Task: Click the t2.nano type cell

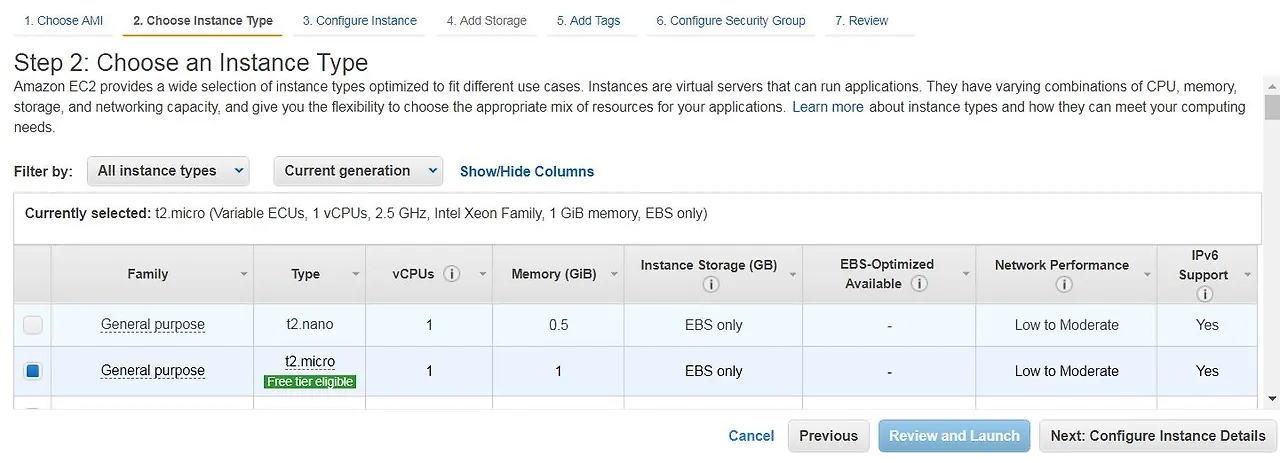Action: [310, 325]
